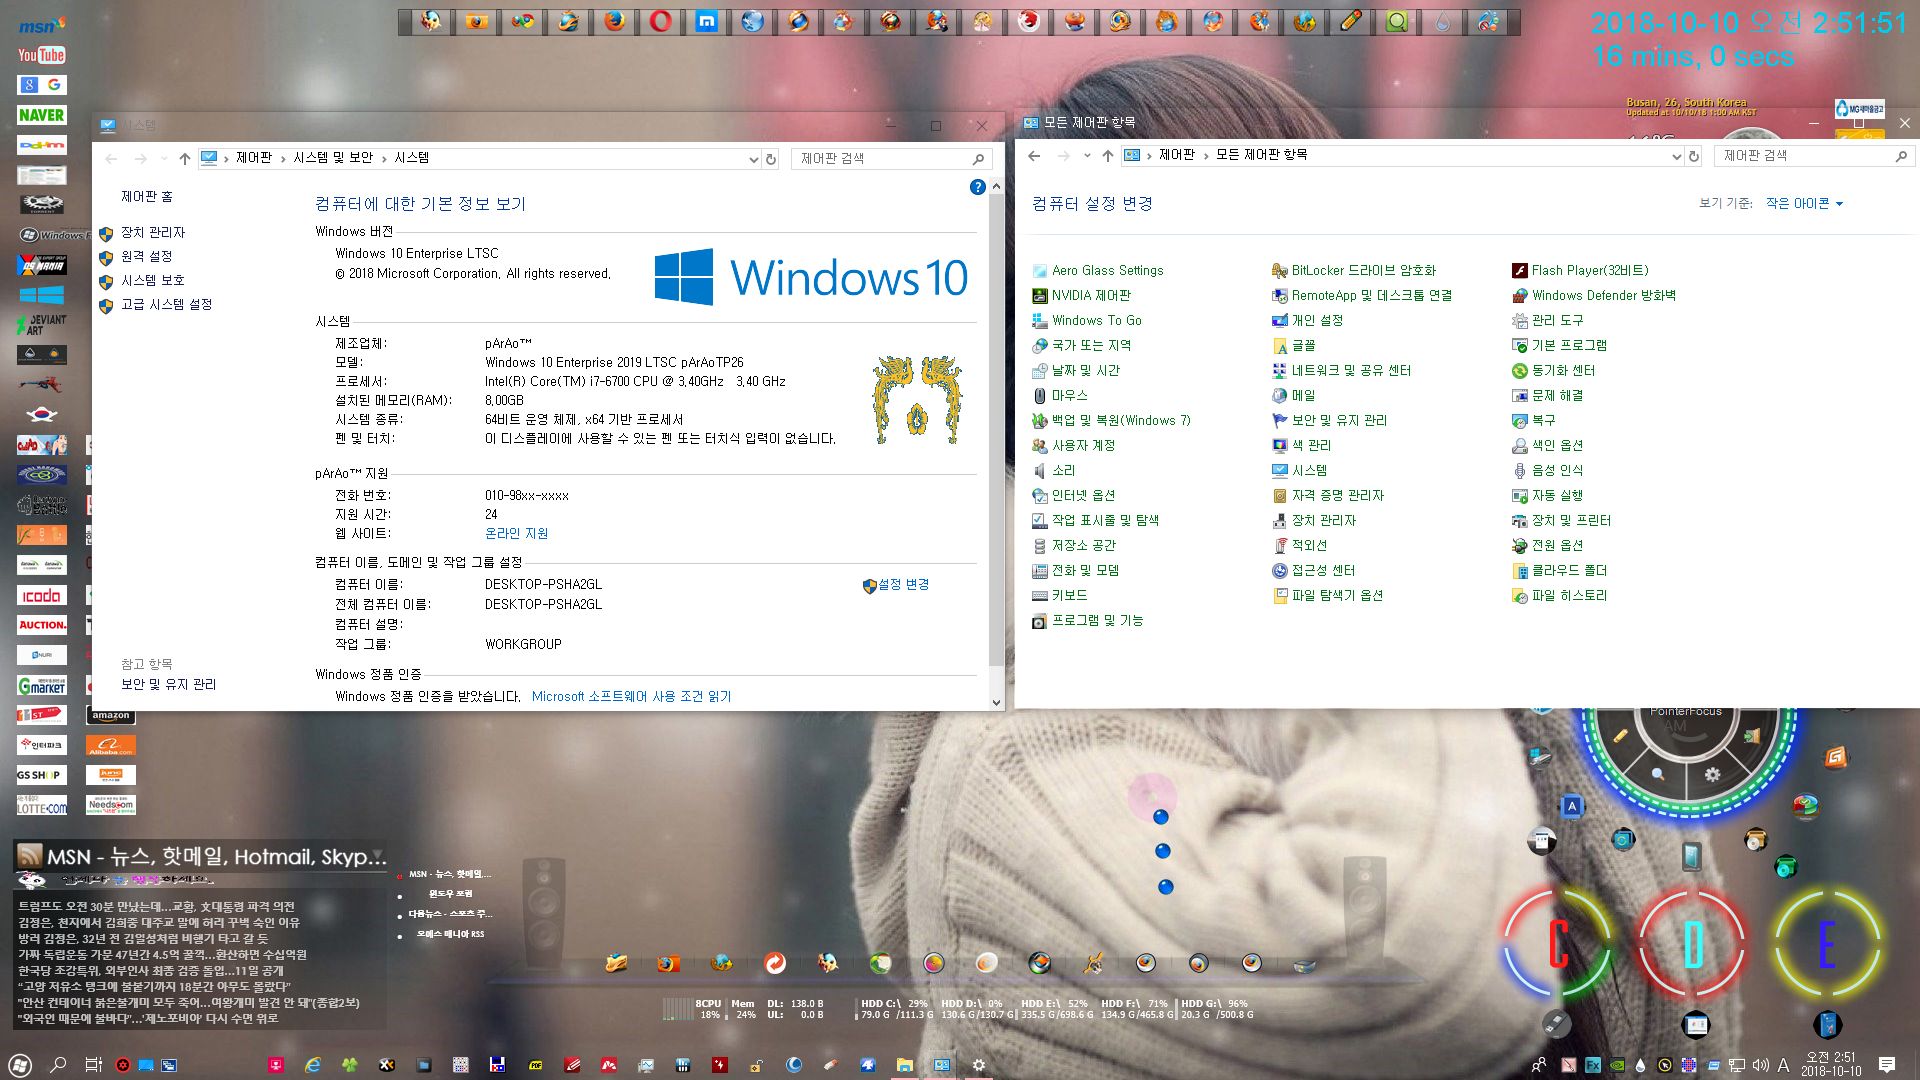
Task: Open BitLocker 드라이브 암호화 item
Action: 1354,270
